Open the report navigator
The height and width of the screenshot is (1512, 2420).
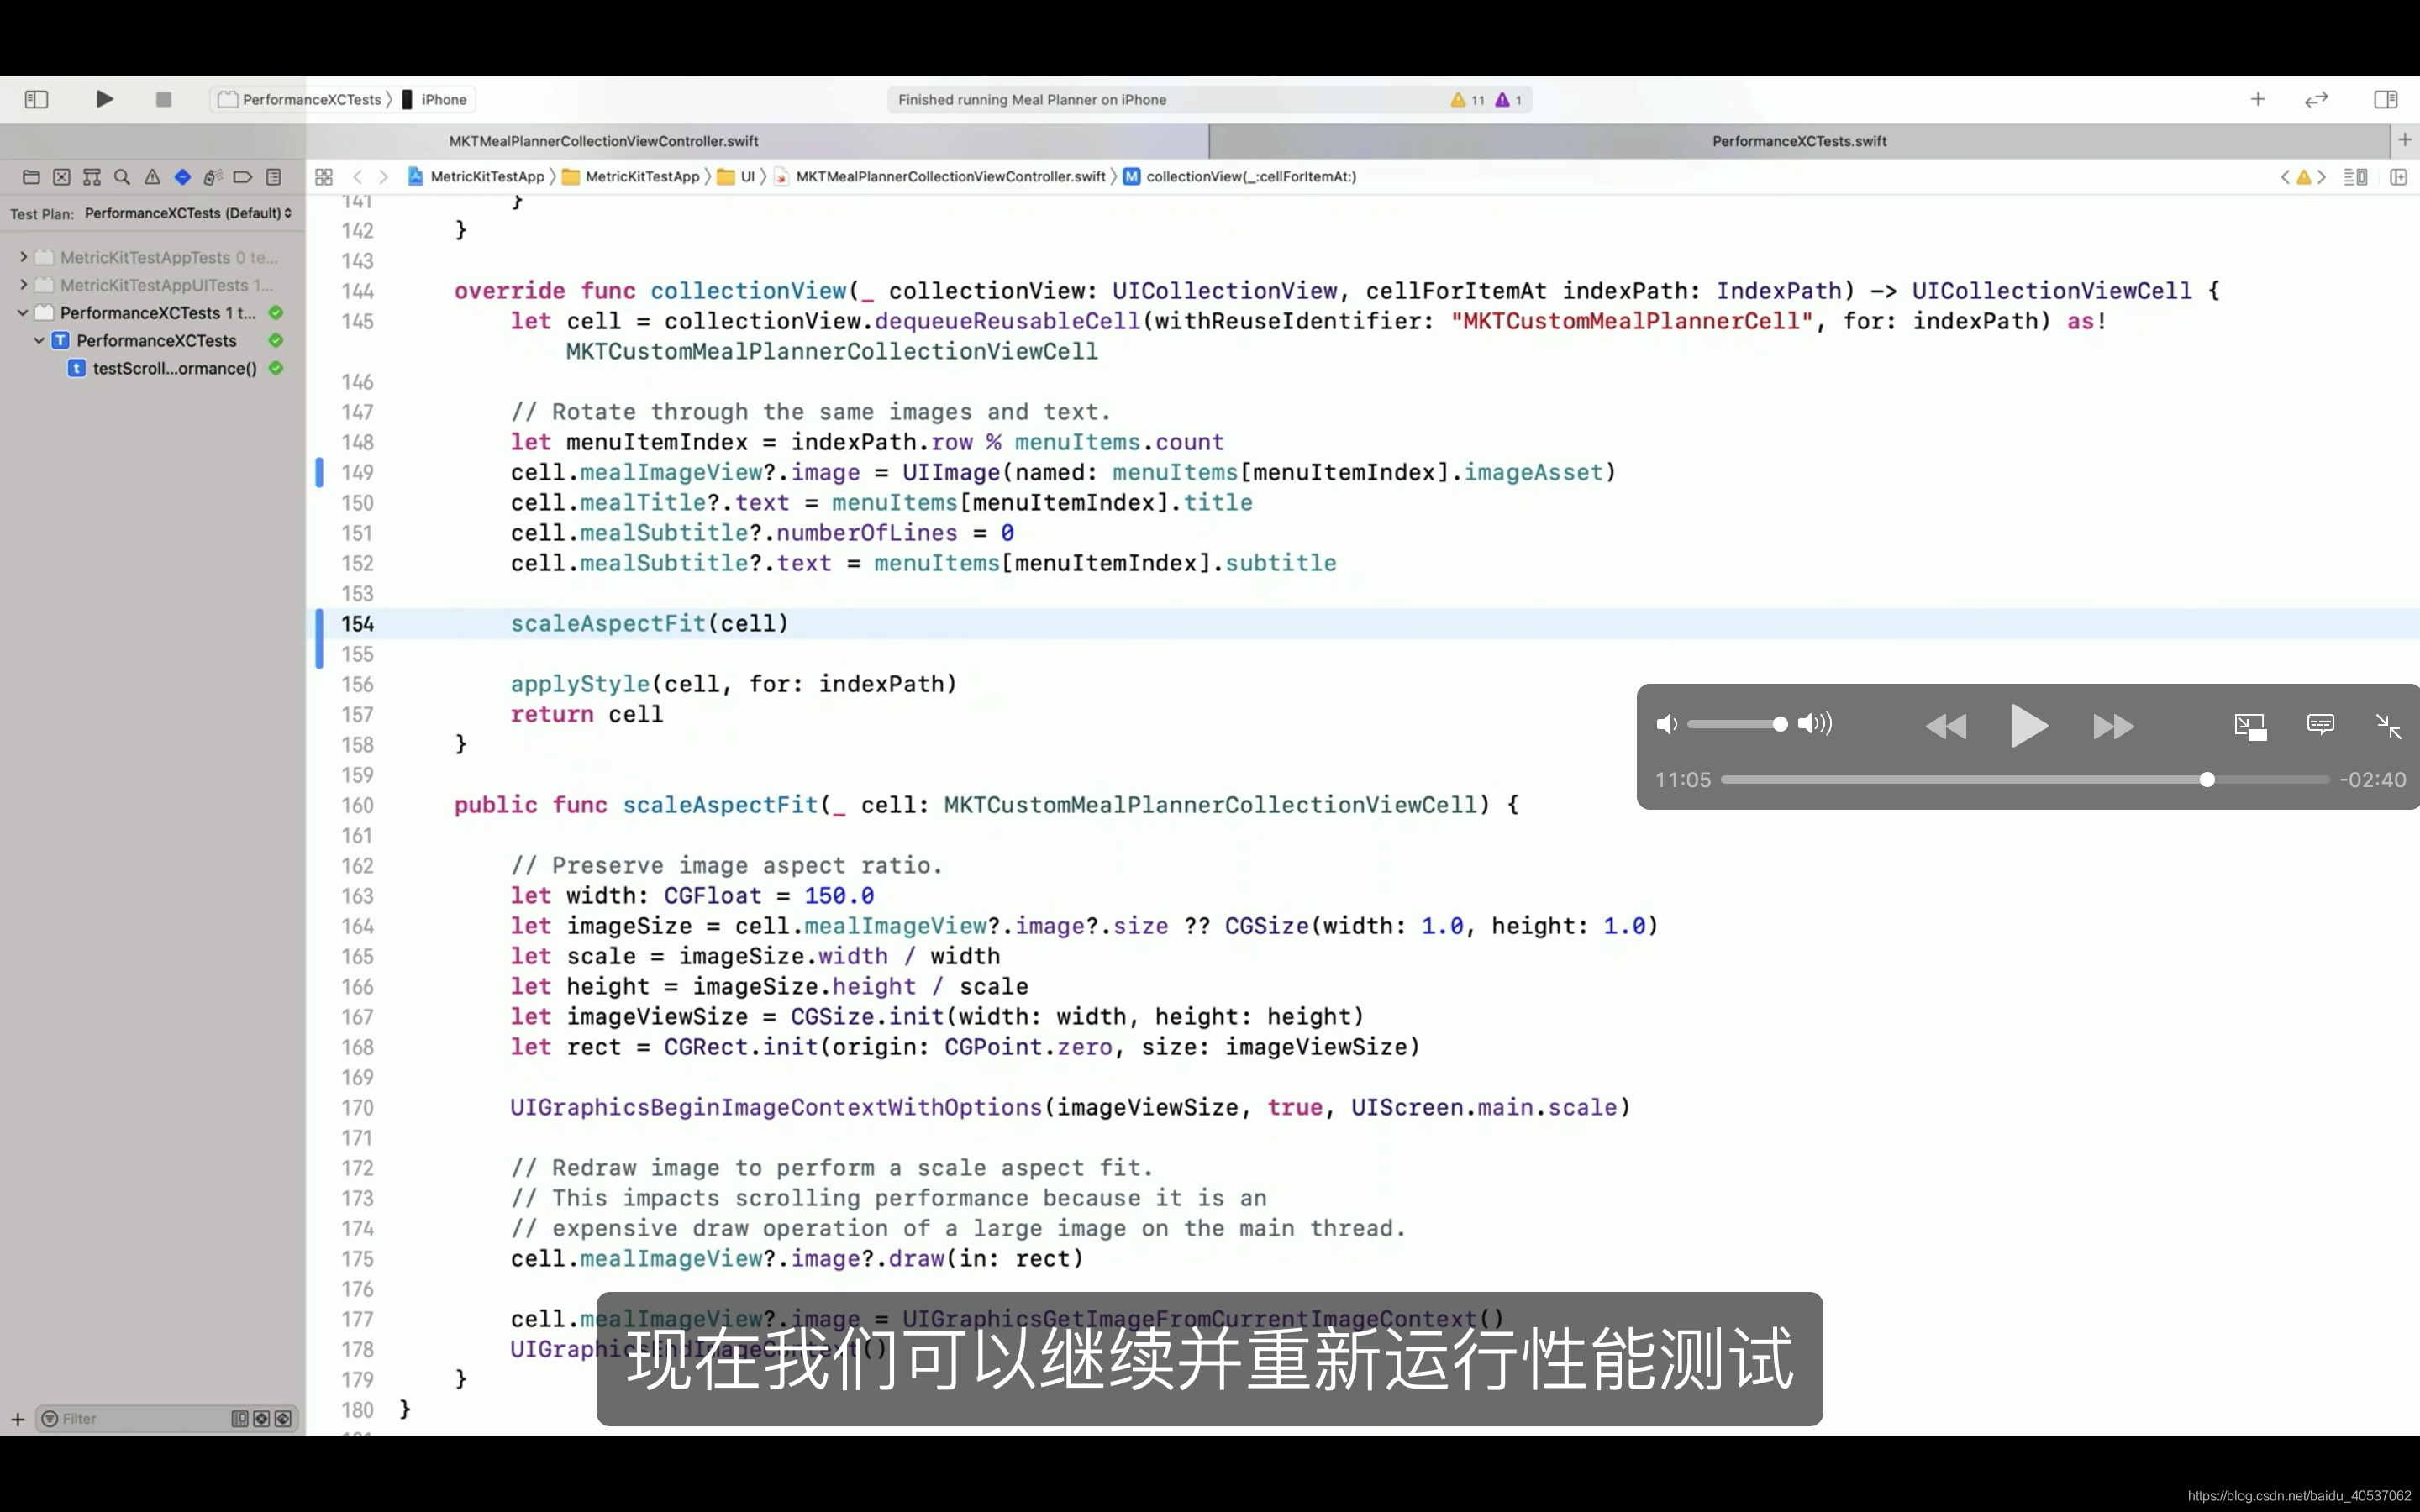coord(273,177)
